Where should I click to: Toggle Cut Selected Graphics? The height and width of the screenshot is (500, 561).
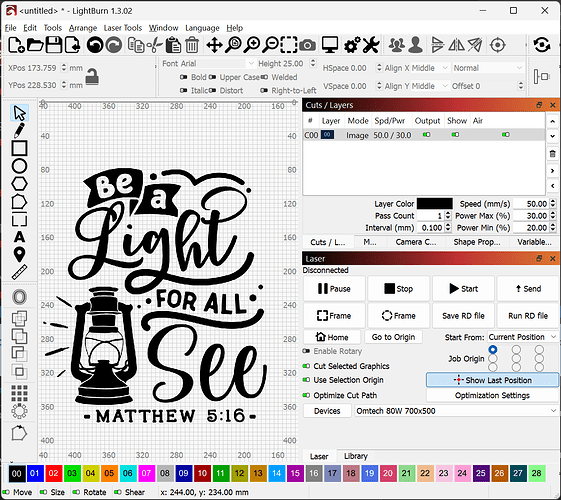[x=306, y=366]
